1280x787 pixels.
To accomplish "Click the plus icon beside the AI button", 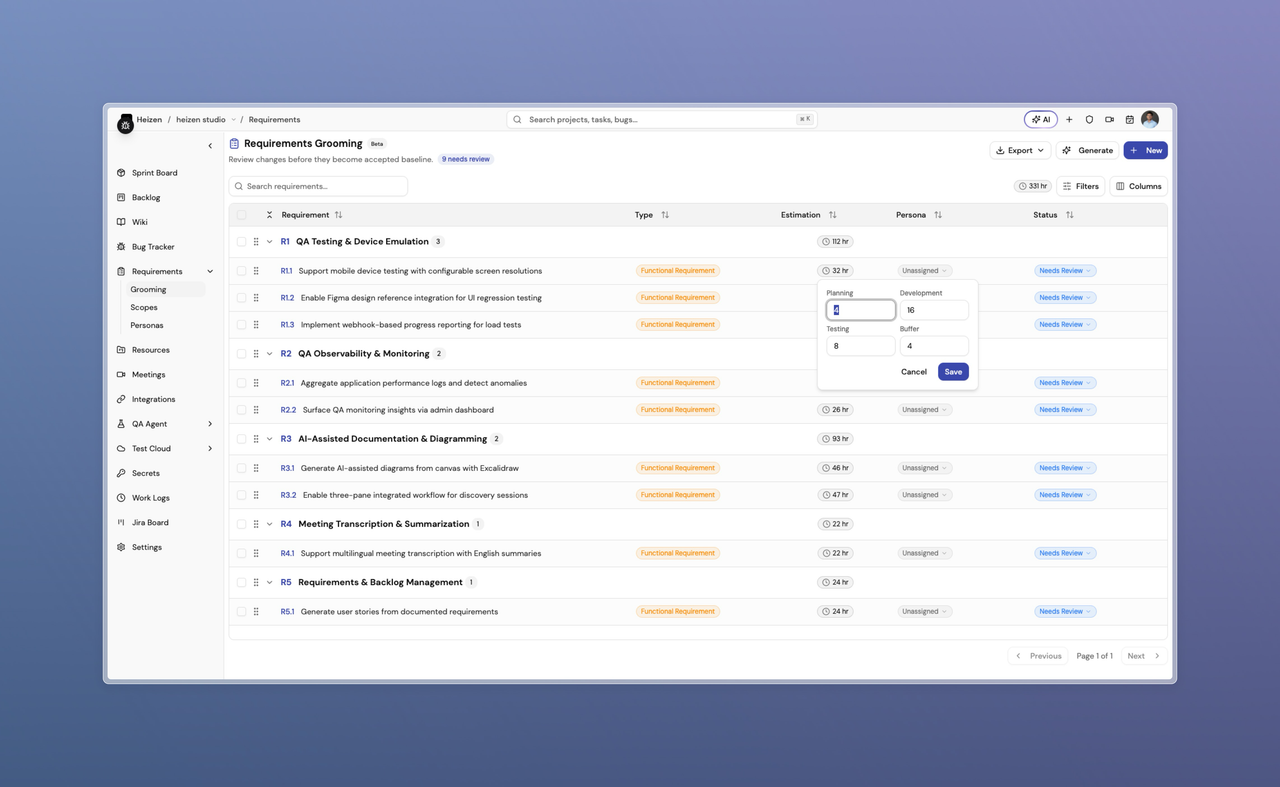I will pyautogui.click(x=1069, y=120).
